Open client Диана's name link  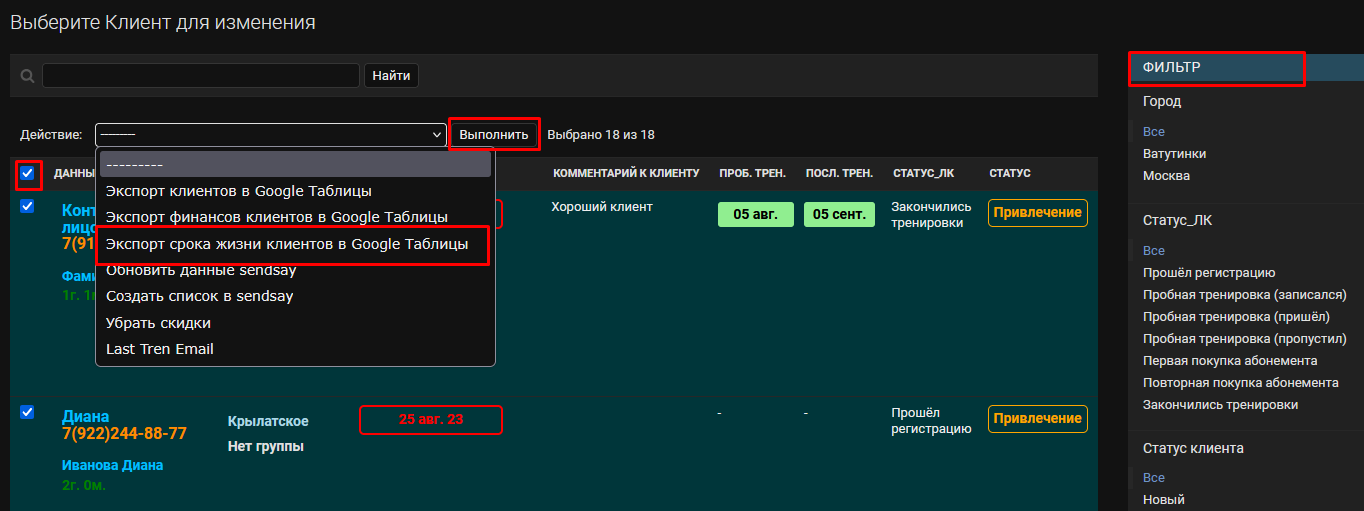(86, 416)
